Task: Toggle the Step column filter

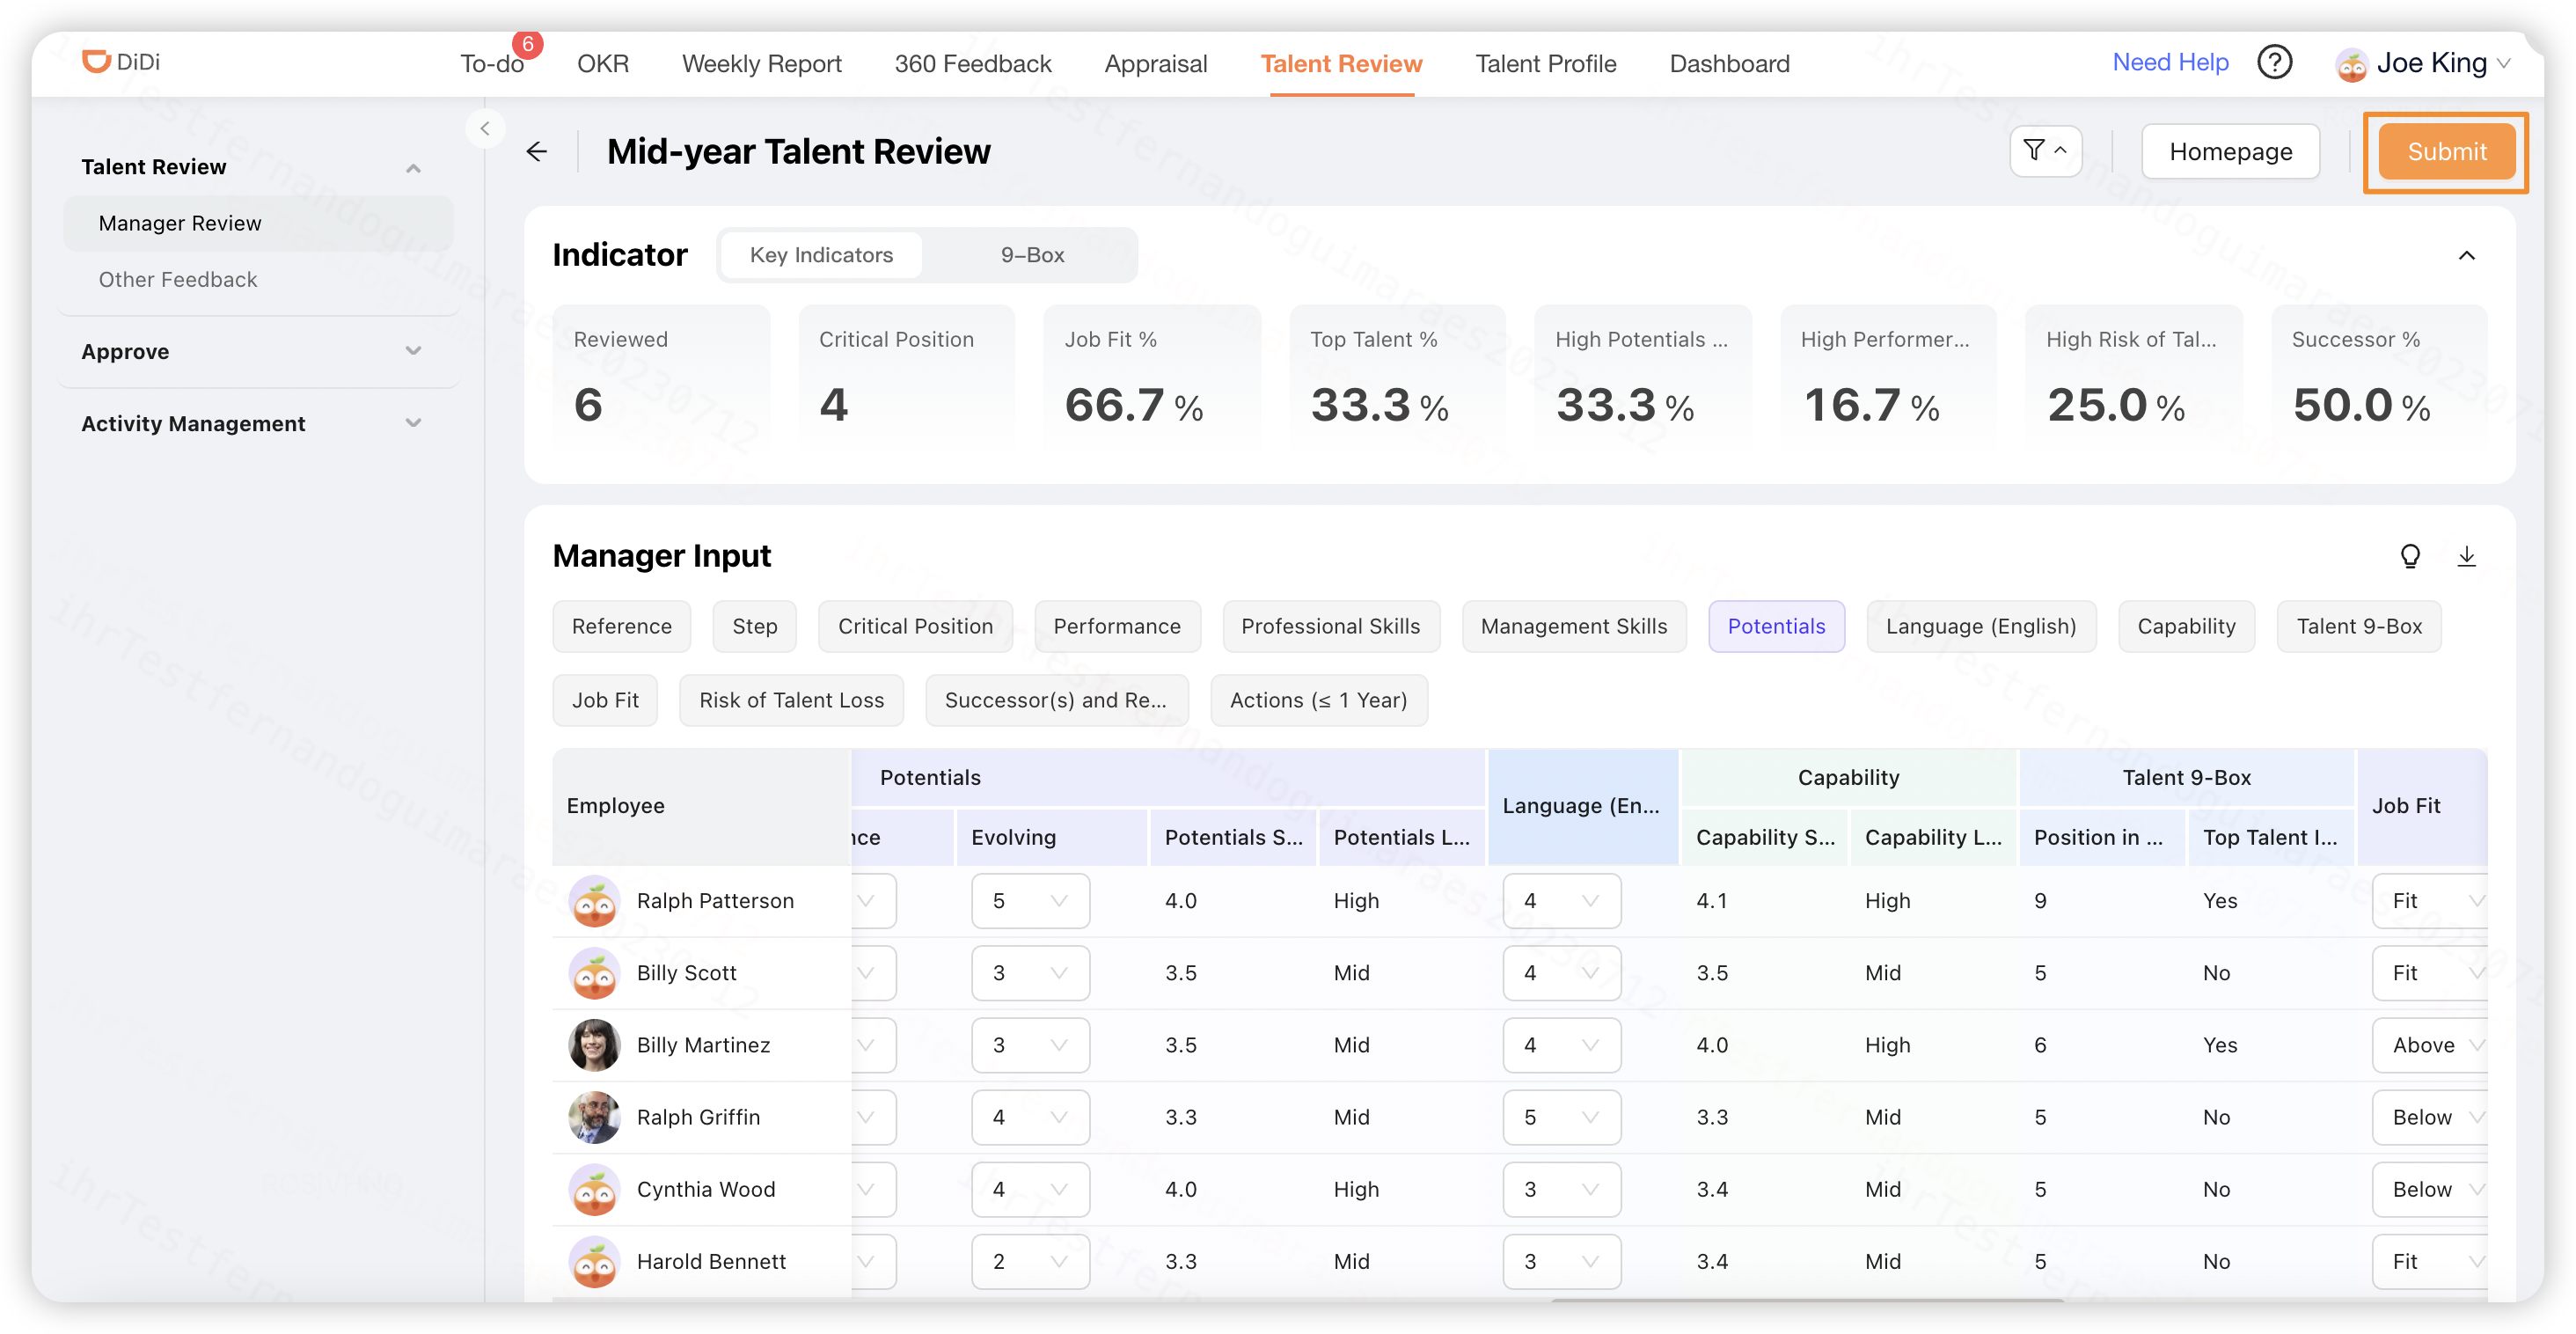Action: click(754, 626)
